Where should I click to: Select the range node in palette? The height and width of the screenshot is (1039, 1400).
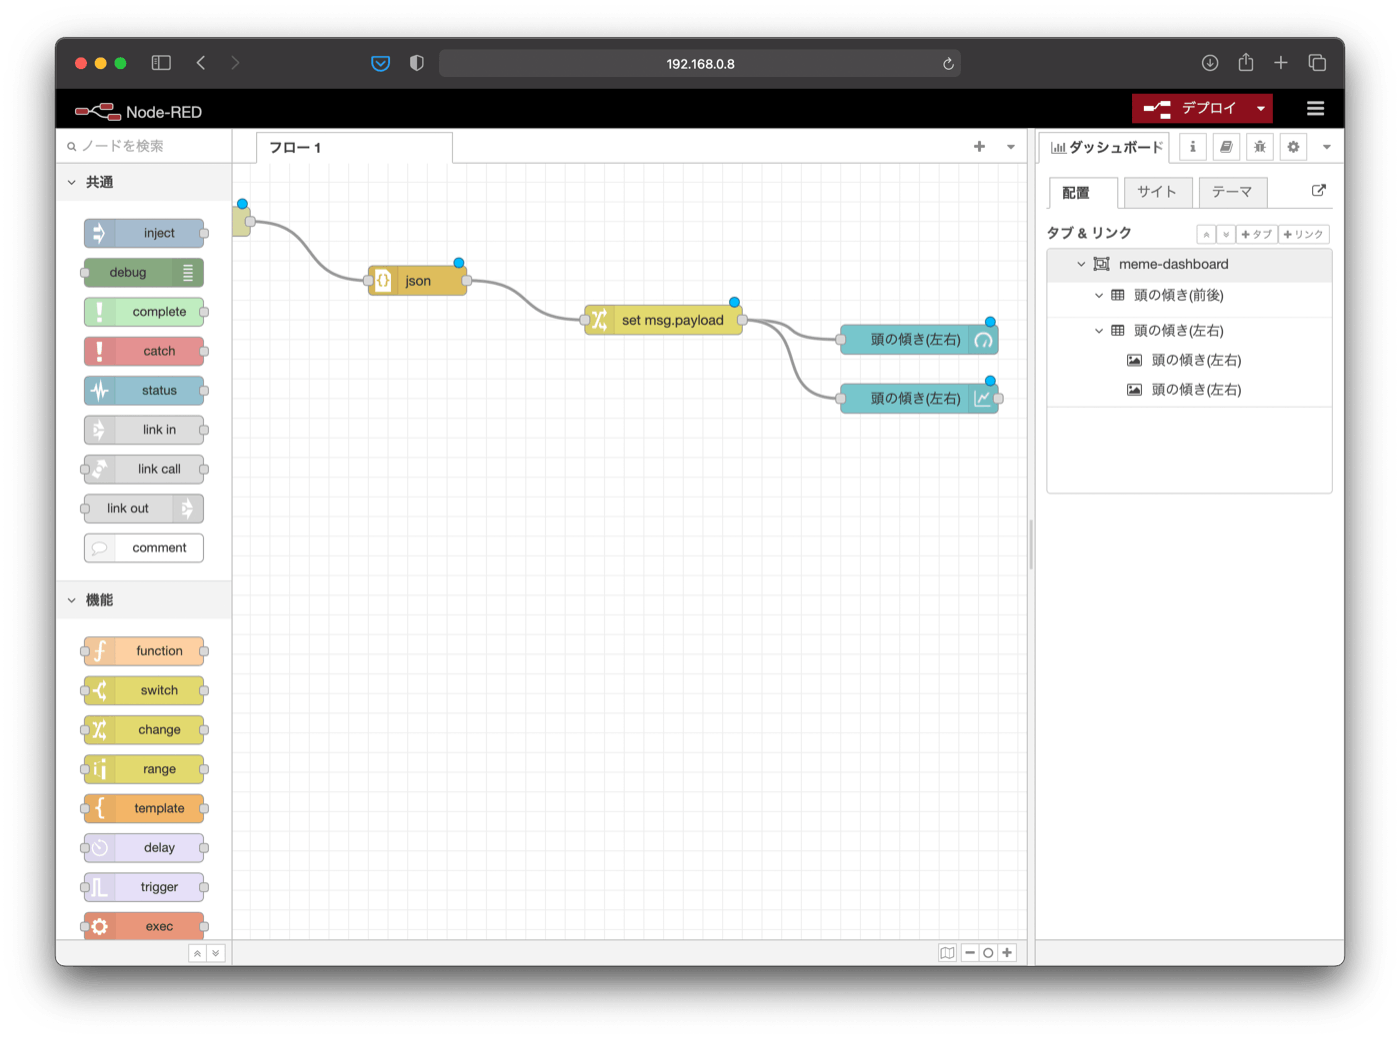(144, 769)
